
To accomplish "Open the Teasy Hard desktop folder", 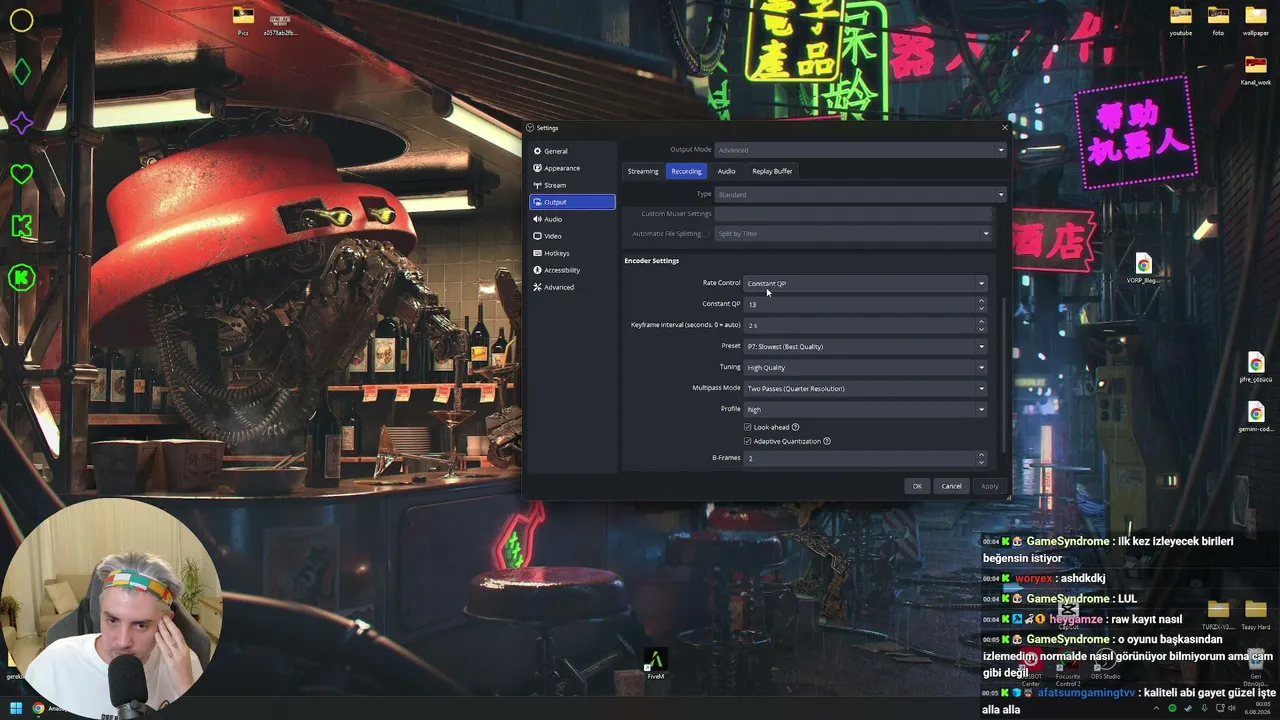I will (x=1255, y=612).
